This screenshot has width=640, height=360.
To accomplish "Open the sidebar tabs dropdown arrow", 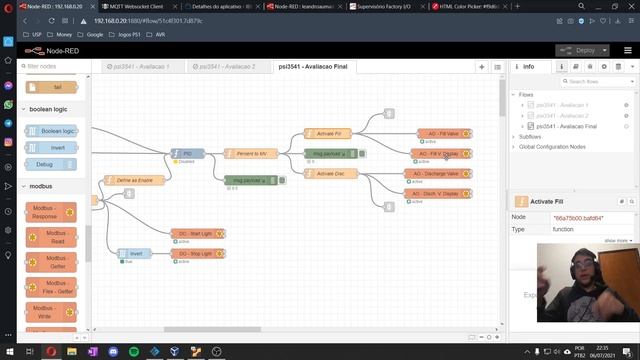I will click(x=632, y=67).
